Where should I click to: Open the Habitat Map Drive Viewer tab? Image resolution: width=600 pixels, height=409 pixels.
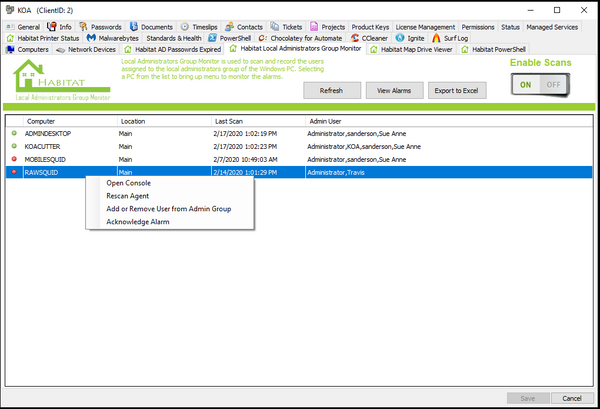pyautogui.click(x=418, y=48)
